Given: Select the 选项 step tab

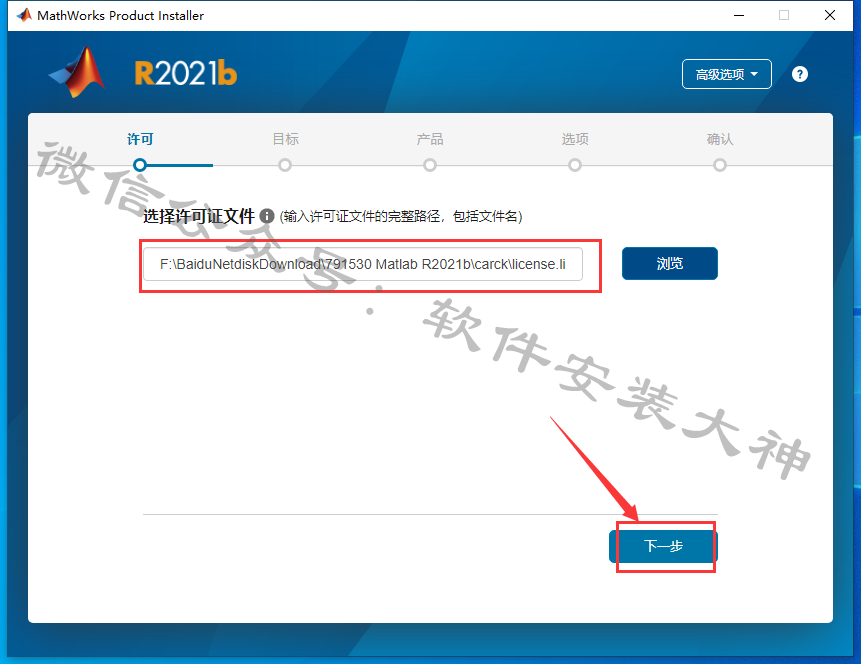Looking at the screenshot, I should pyautogui.click(x=575, y=139).
